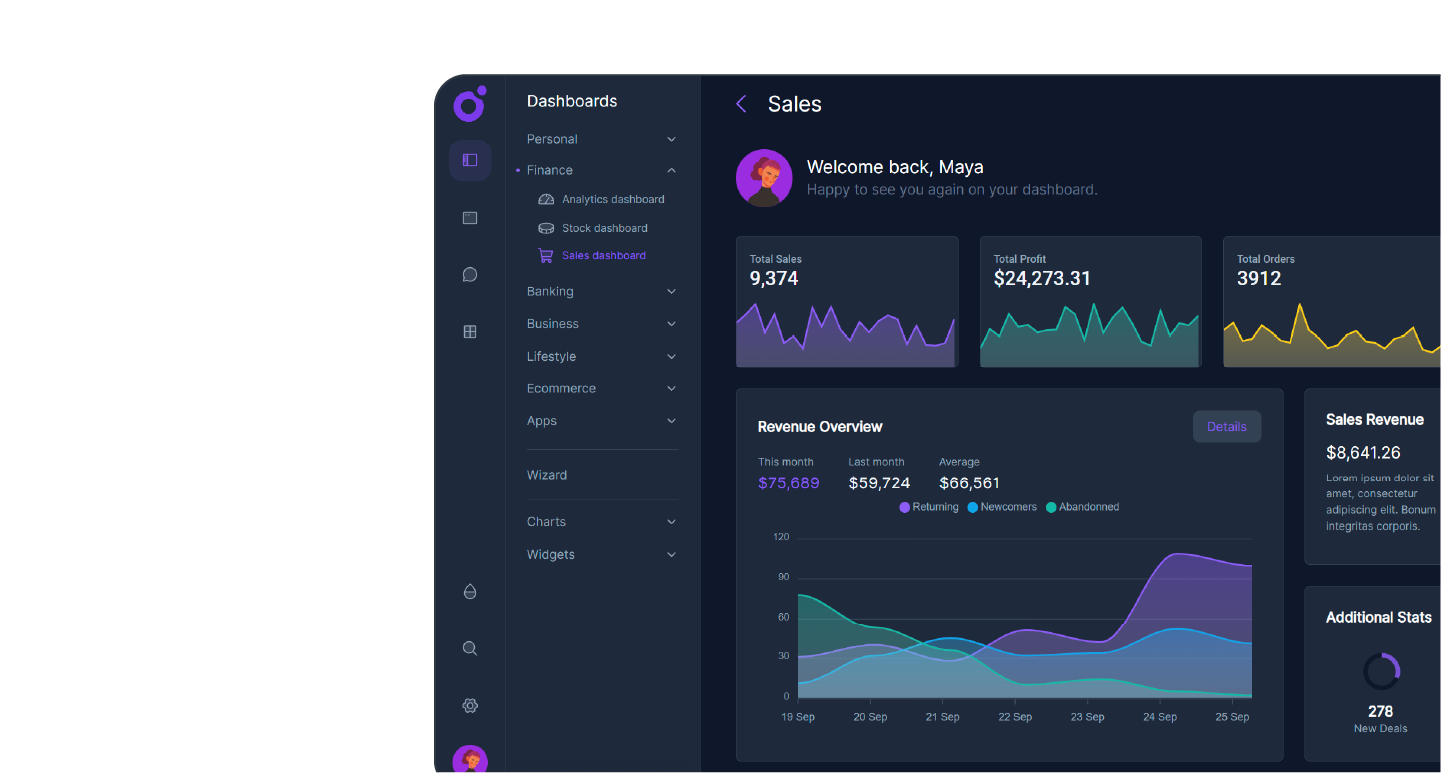
Task: Toggle the Abandonned series in chart legend
Action: [x=1082, y=507]
